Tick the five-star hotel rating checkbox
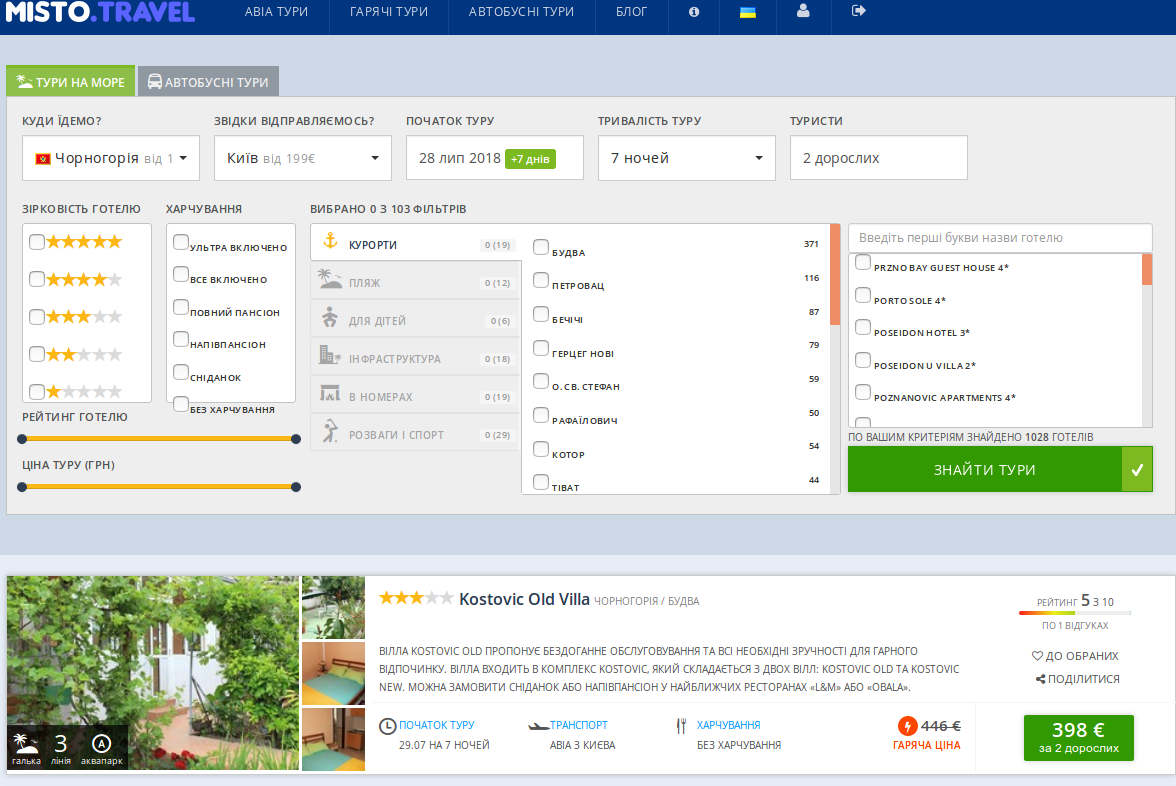The height and width of the screenshot is (786, 1176). [37, 241]
